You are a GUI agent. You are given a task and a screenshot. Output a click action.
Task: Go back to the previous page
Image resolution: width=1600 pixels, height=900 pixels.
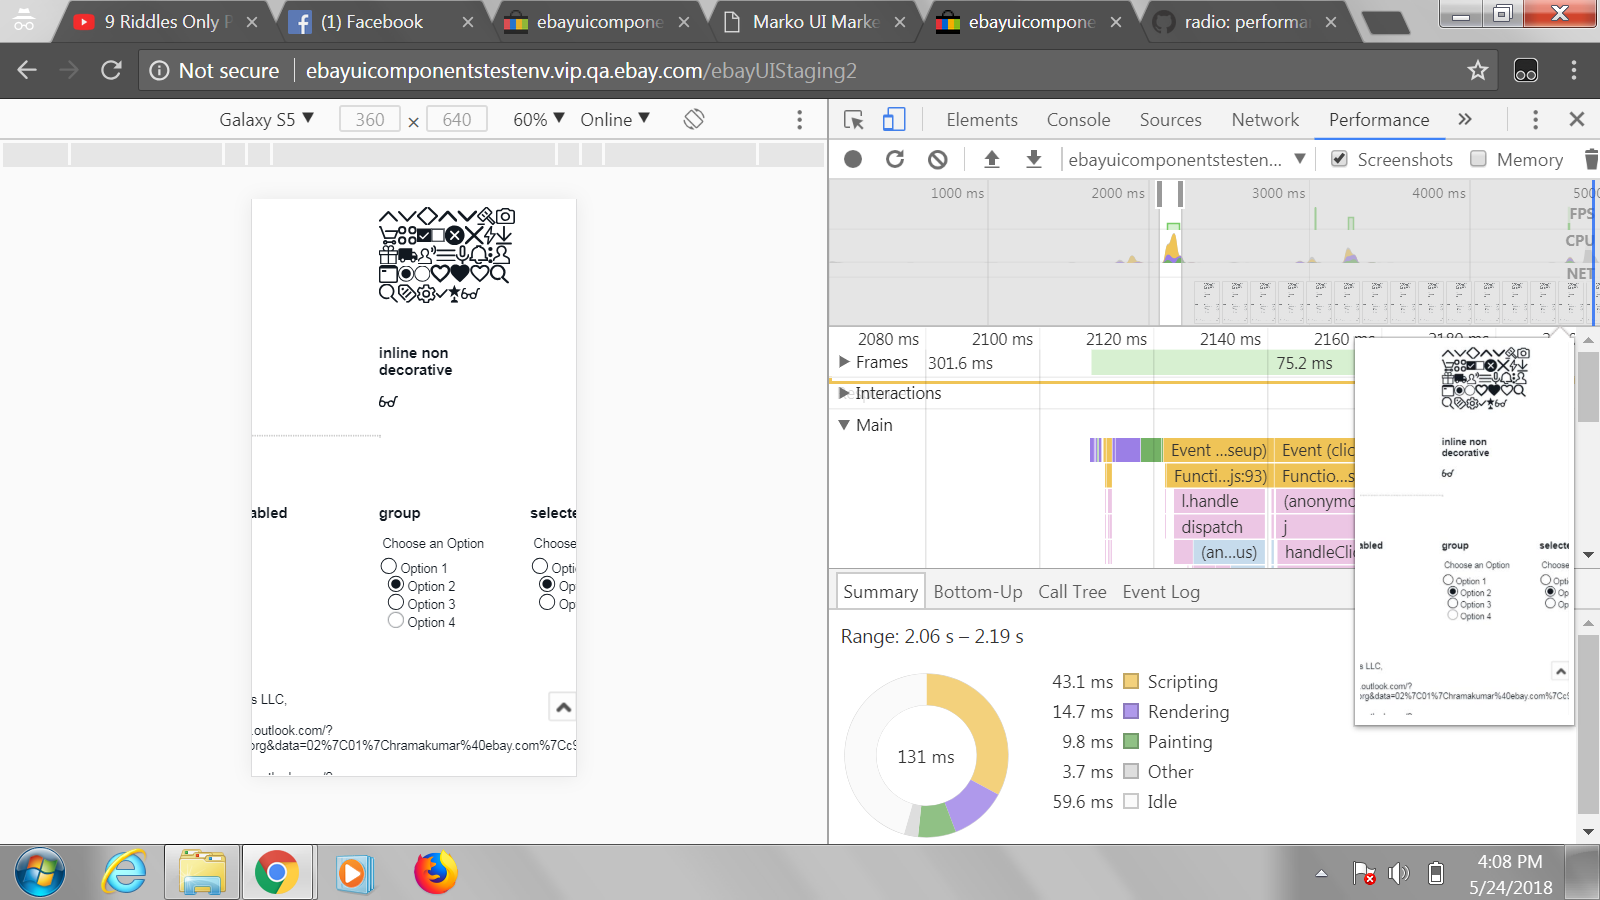coord(27,70)
